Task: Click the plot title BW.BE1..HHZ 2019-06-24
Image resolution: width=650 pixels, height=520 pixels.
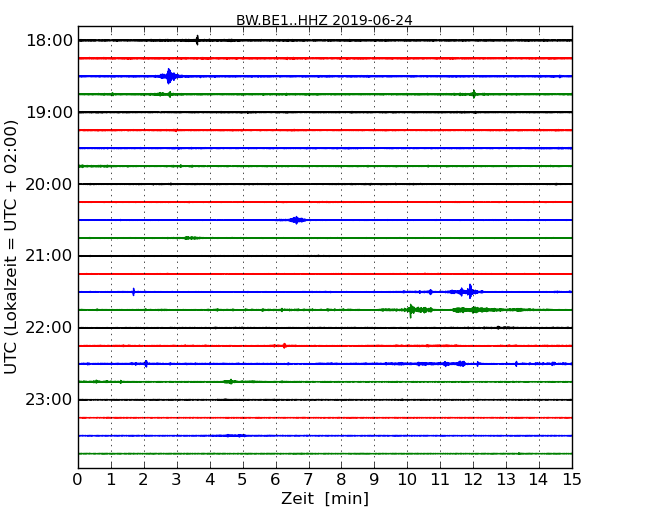Action: click(324, 20)
